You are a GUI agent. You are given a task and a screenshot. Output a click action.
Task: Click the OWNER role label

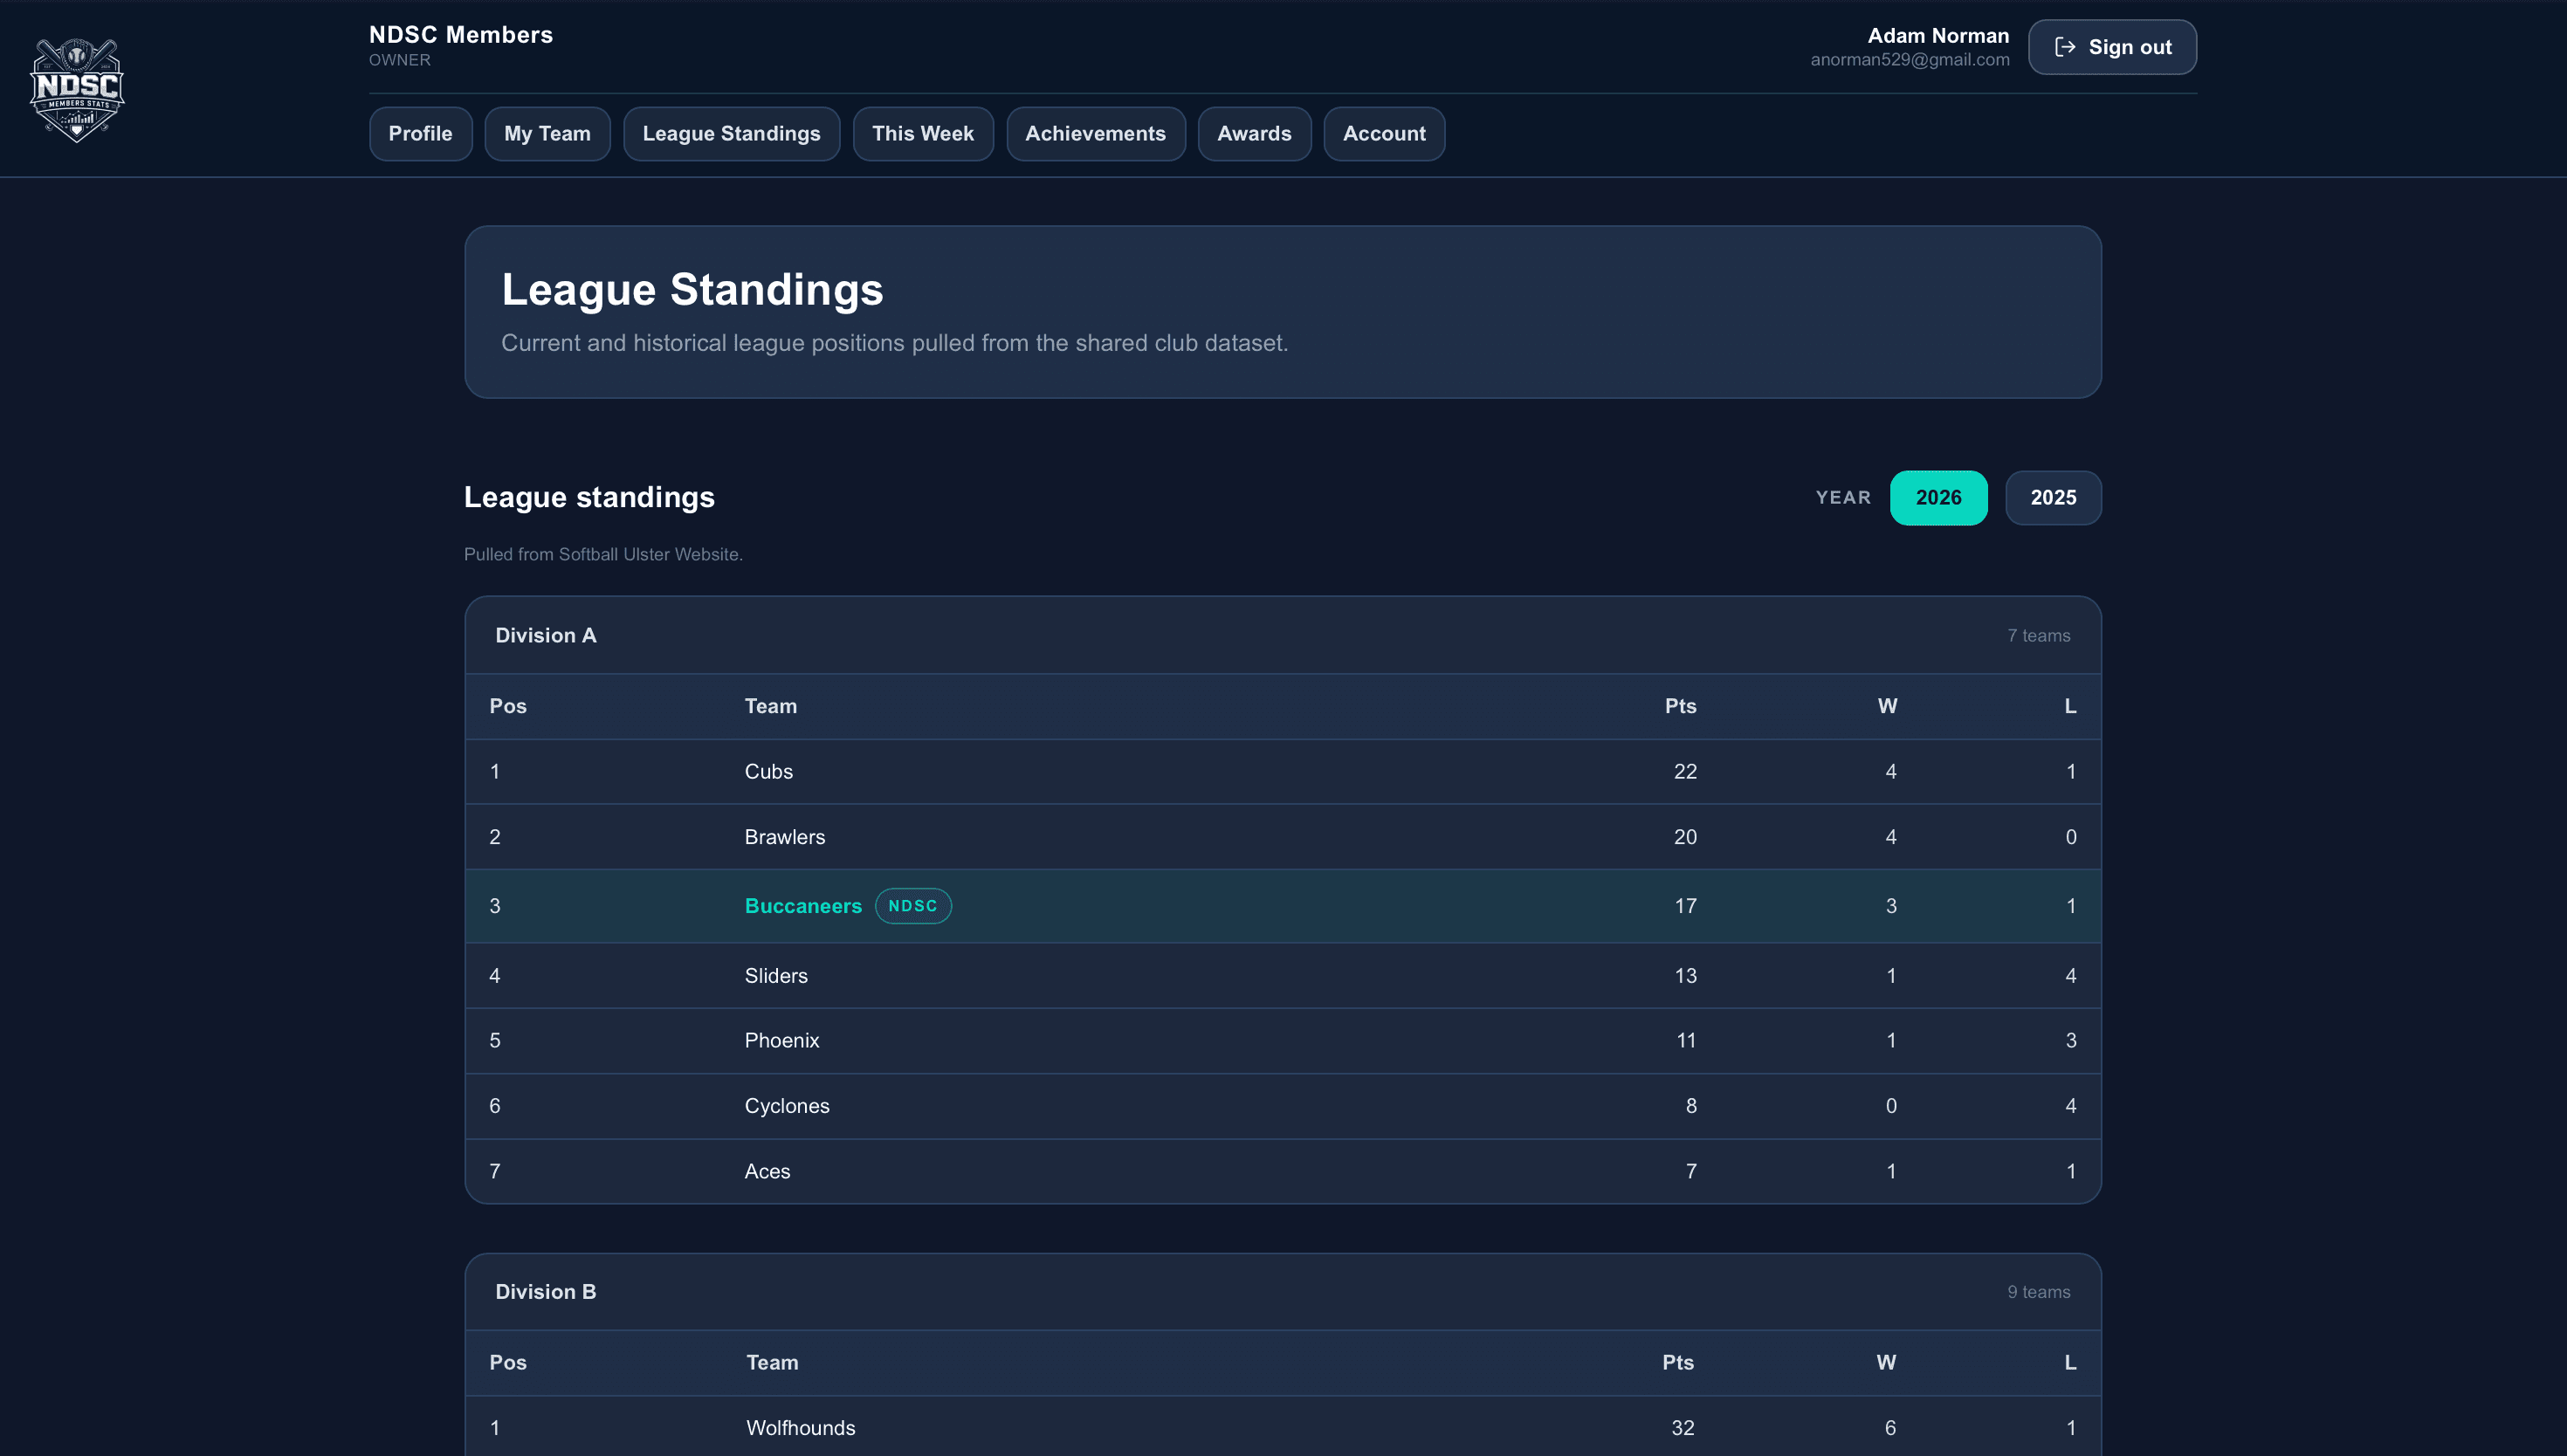(x=400, y=60)
